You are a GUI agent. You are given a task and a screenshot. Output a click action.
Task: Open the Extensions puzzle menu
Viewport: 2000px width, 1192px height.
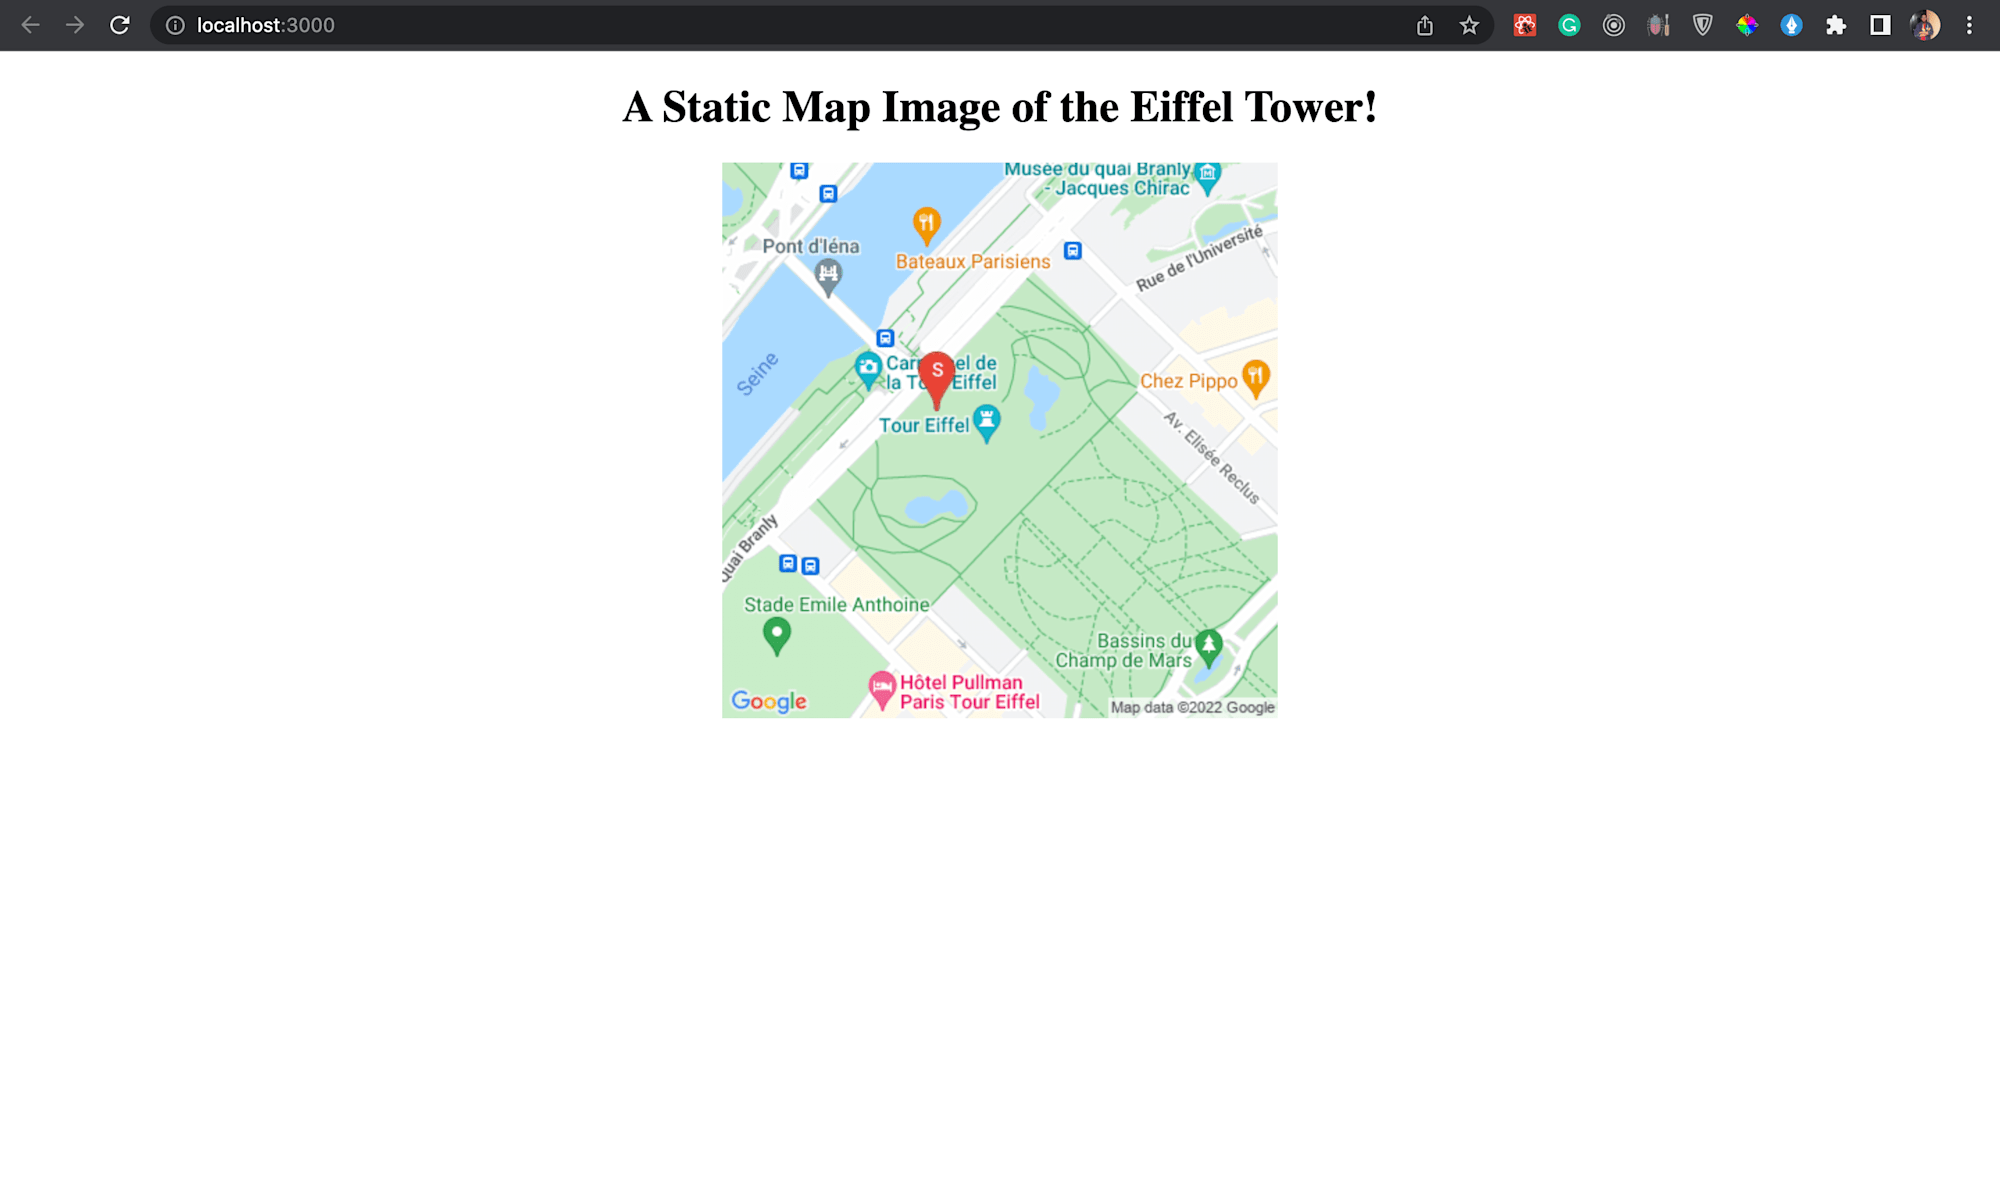point(1836,25)
